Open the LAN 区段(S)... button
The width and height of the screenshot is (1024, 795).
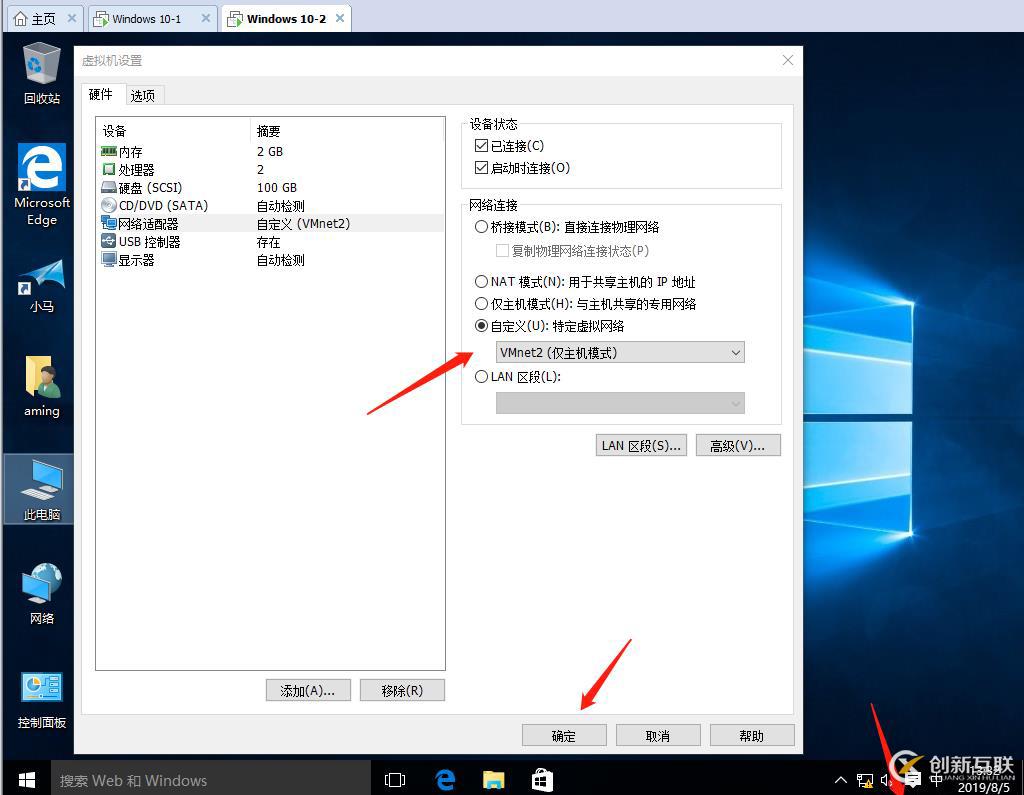click(641, 446)
